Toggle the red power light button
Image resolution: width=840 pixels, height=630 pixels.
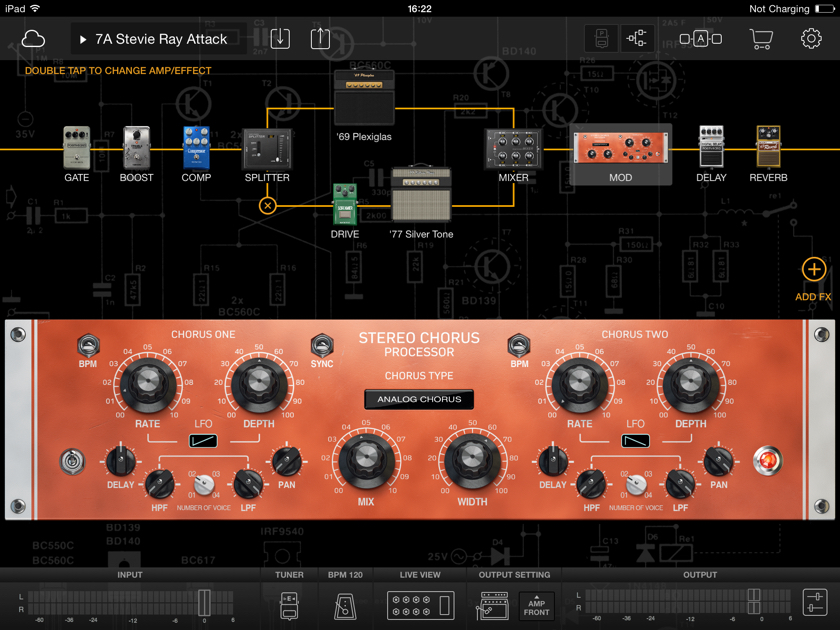[767, 461]
